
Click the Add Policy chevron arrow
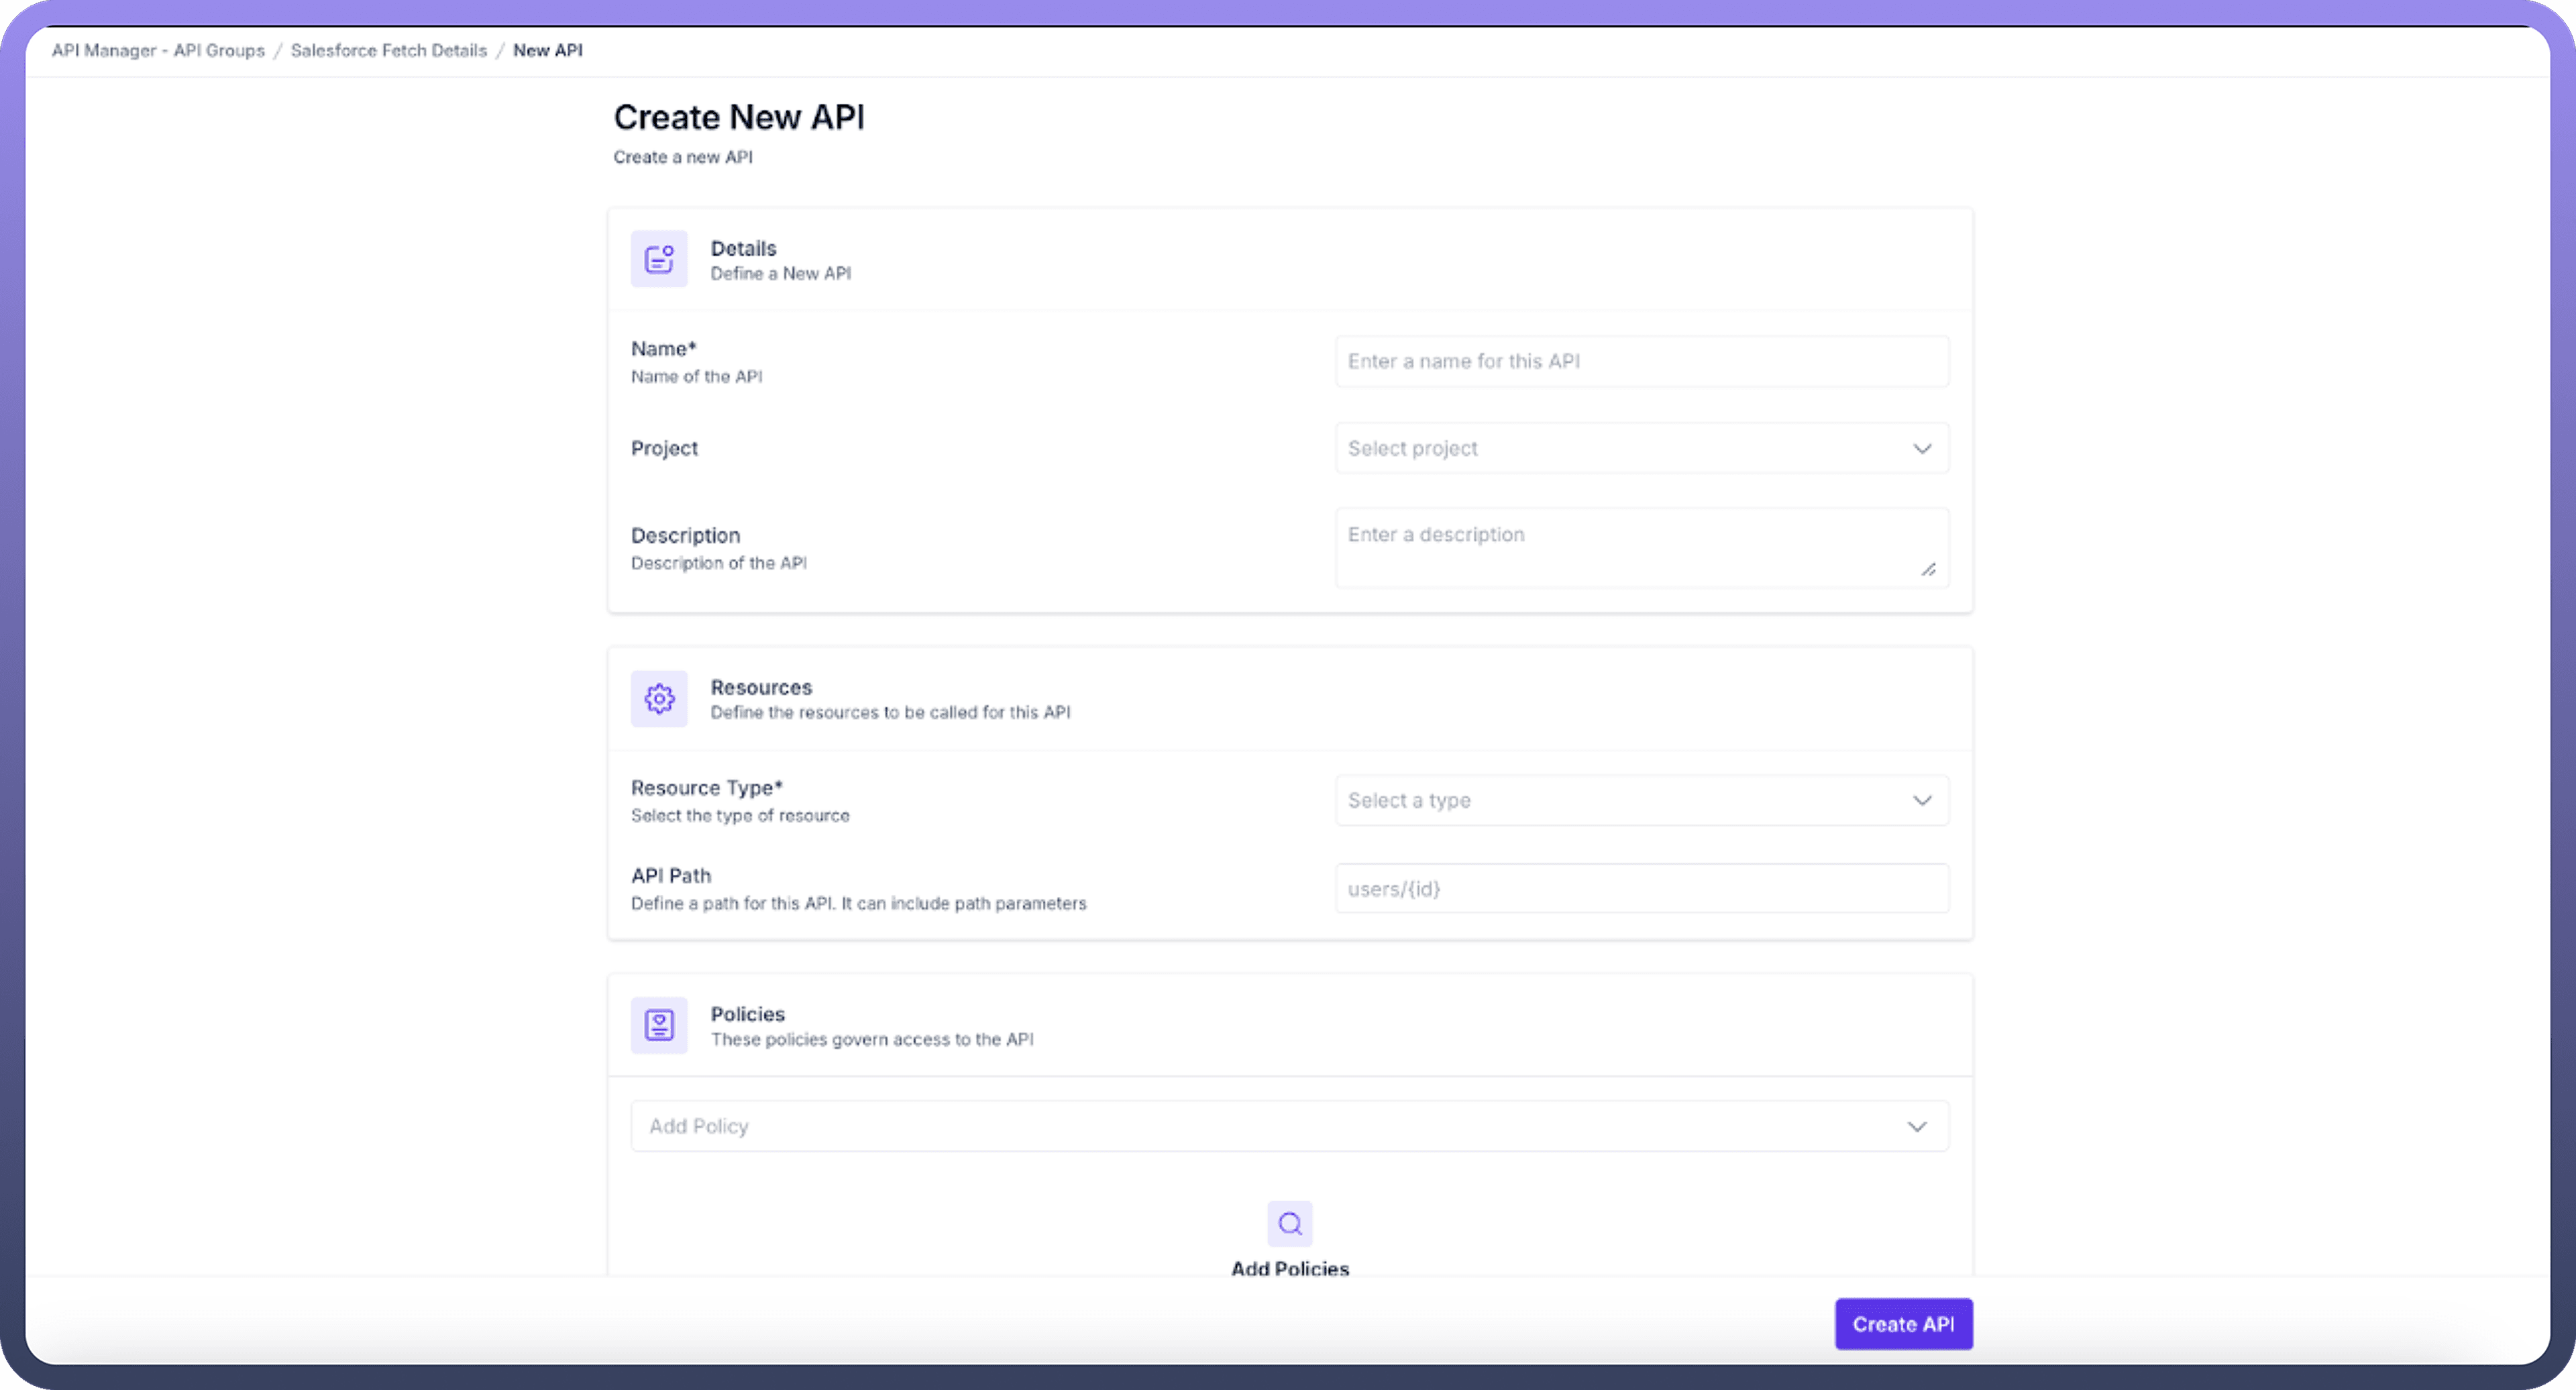(1916, 1127)
